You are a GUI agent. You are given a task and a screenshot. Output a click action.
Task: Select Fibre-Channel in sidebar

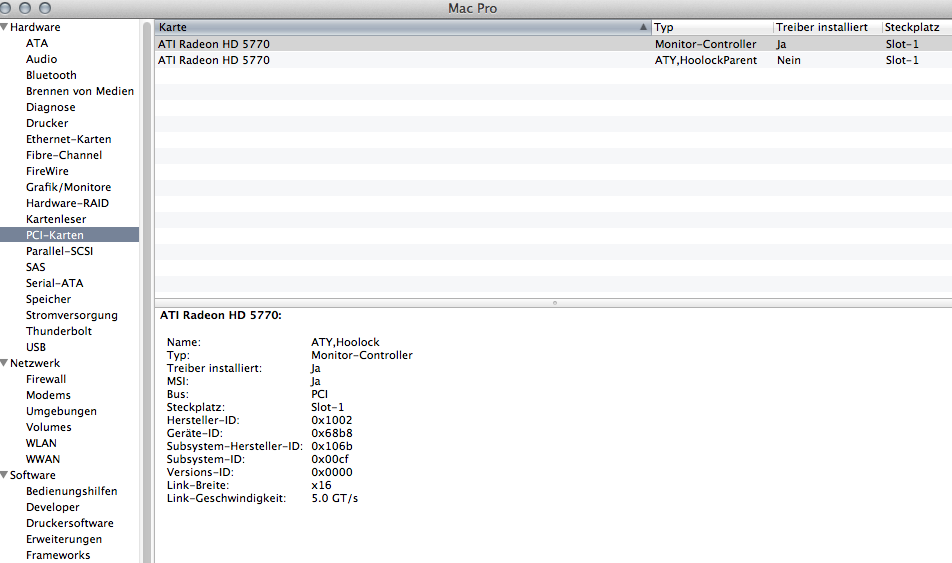tap(64, 155)
